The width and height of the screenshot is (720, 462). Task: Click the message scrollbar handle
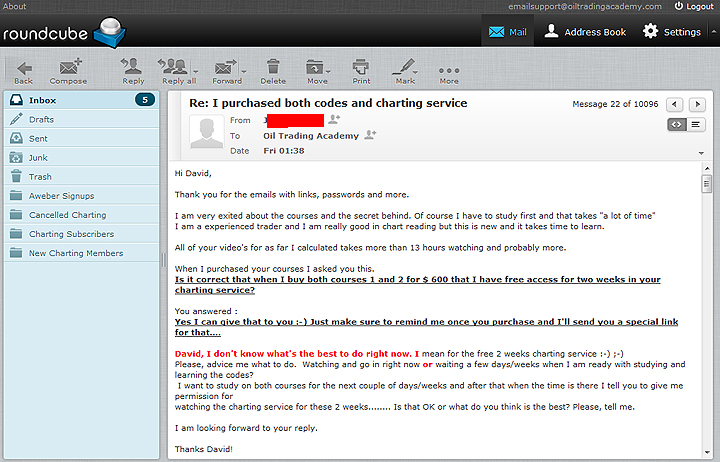pyautogui.click(x=707, y=184)
